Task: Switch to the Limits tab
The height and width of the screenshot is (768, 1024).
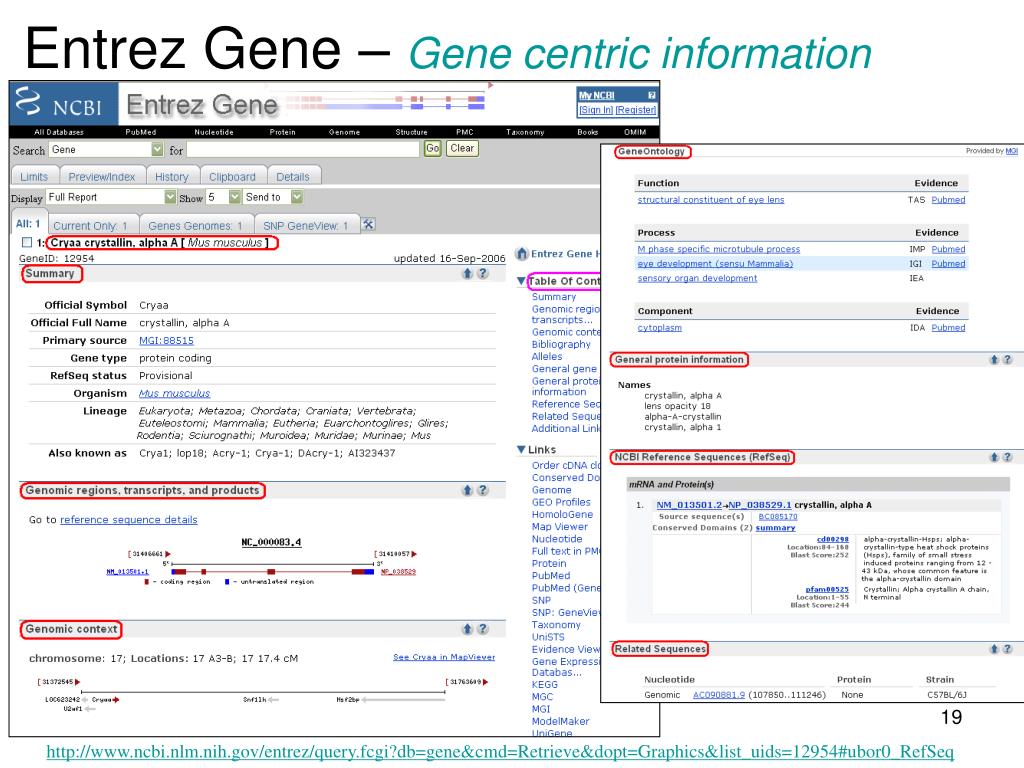Action: pyautogui.click(x=34, y=176)
